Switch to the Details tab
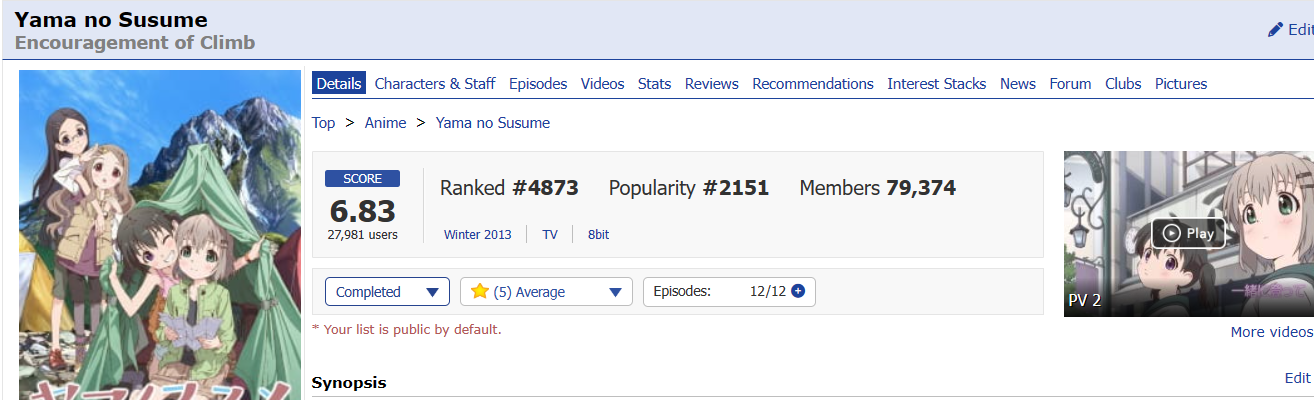This screenshot has width=1314, height=400. pos(338,84)
